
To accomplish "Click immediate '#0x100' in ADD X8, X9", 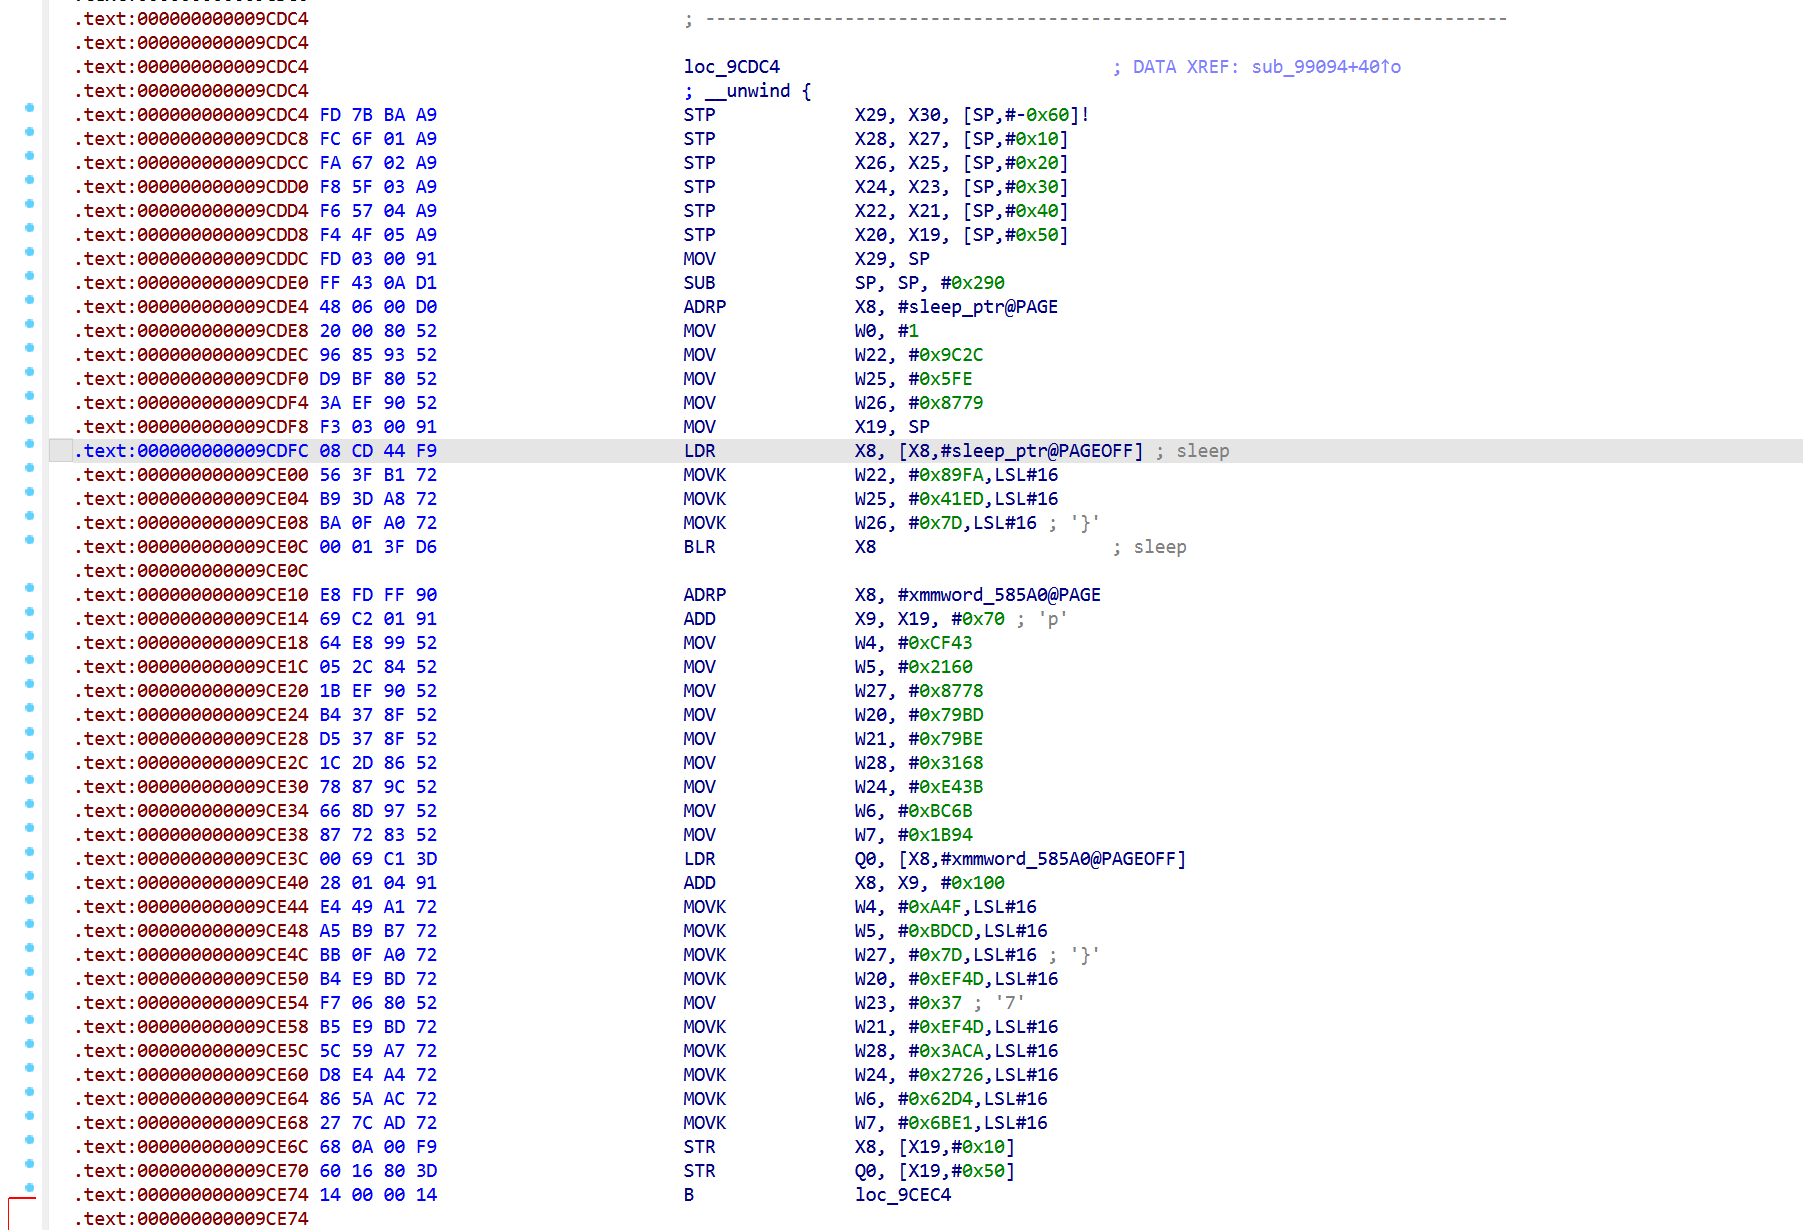I will click(972, 883).
